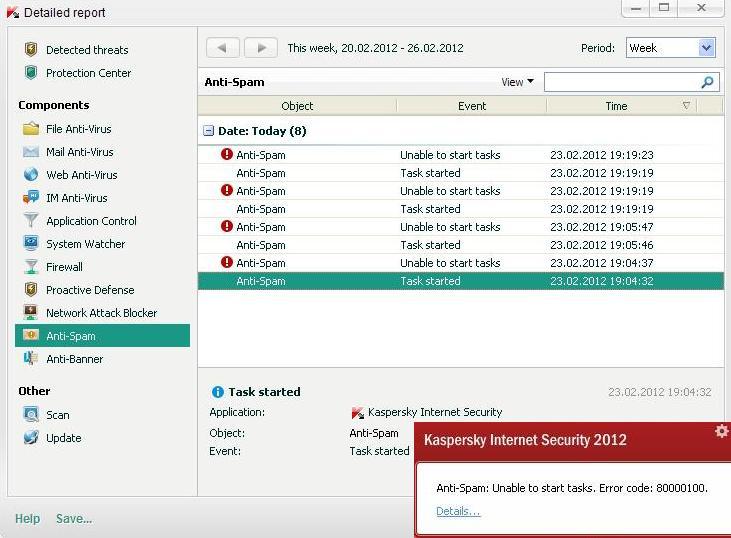
Task: Select Task started row at 19:05:46
Action: pyautogui.click(x=461, y=245)
